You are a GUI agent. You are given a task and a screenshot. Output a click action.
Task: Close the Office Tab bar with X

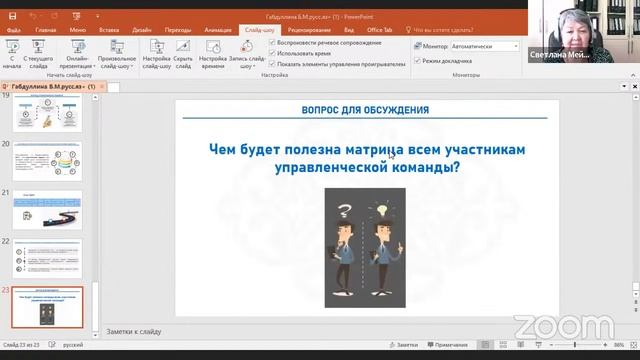[635, 87]
